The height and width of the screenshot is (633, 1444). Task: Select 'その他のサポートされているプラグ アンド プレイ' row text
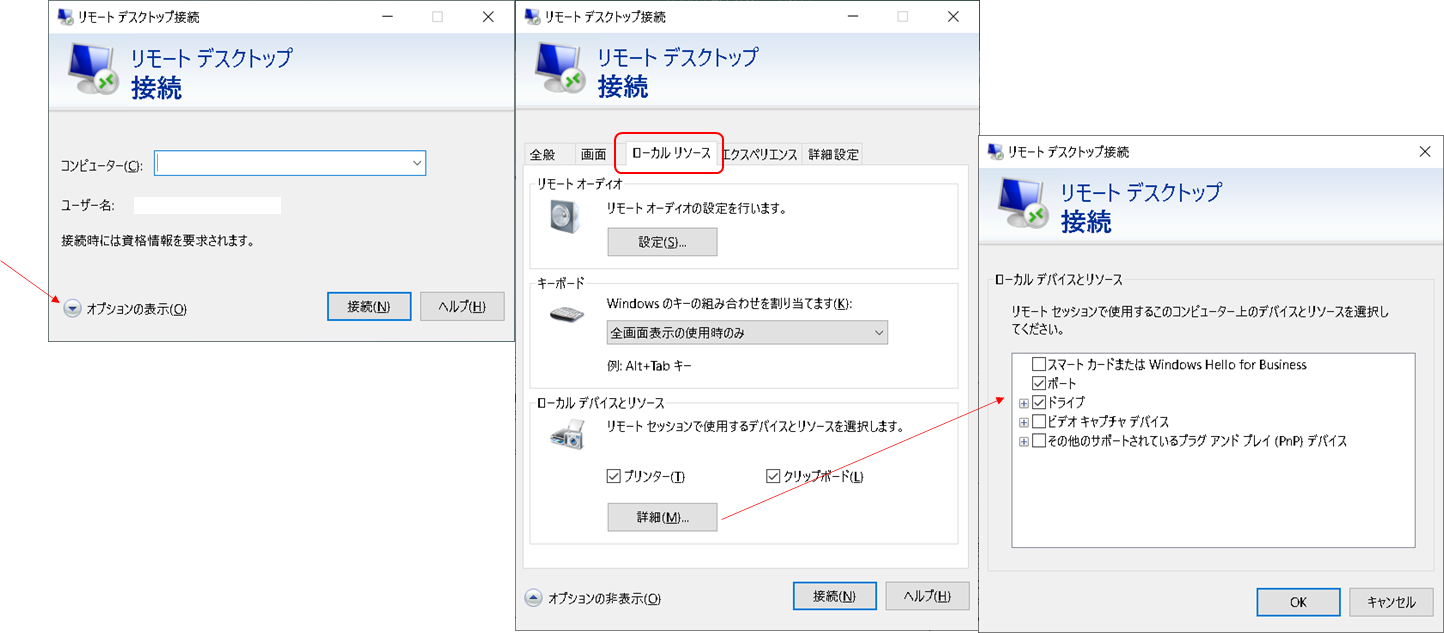point(1199,440)
